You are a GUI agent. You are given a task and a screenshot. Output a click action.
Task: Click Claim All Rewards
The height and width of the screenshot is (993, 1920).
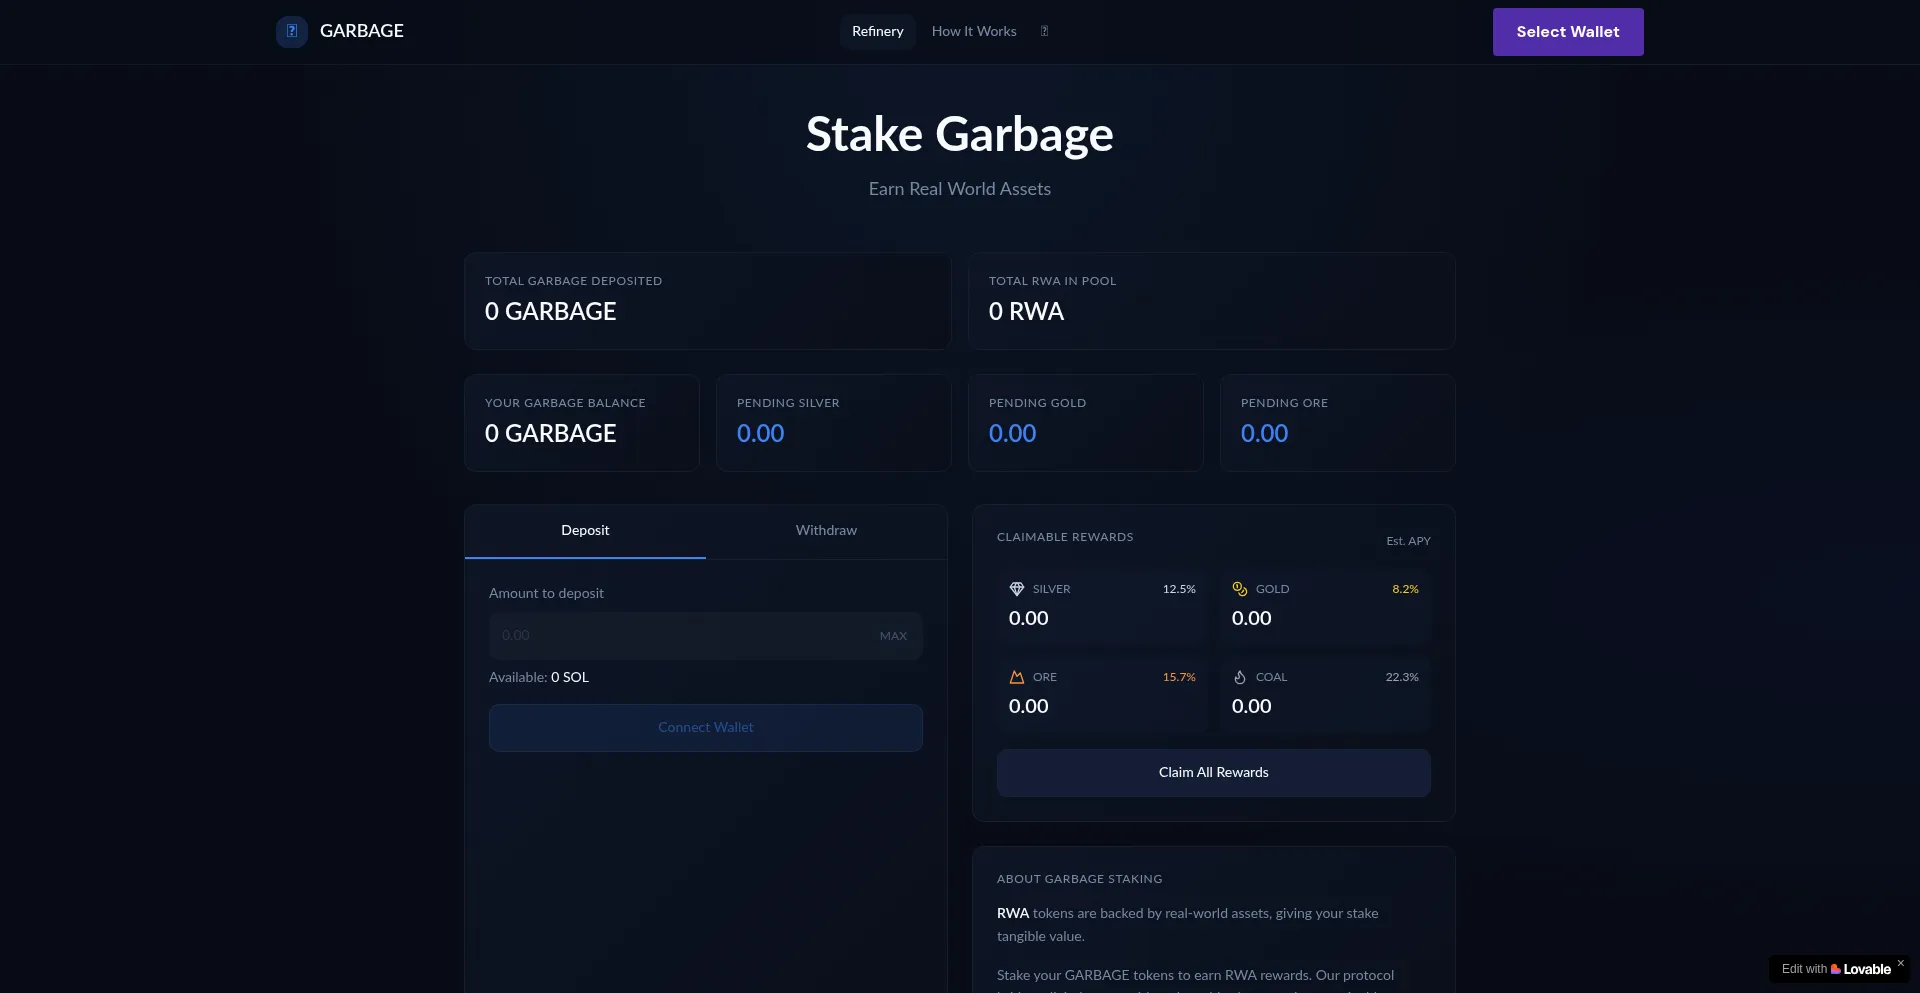[1212, 772]
